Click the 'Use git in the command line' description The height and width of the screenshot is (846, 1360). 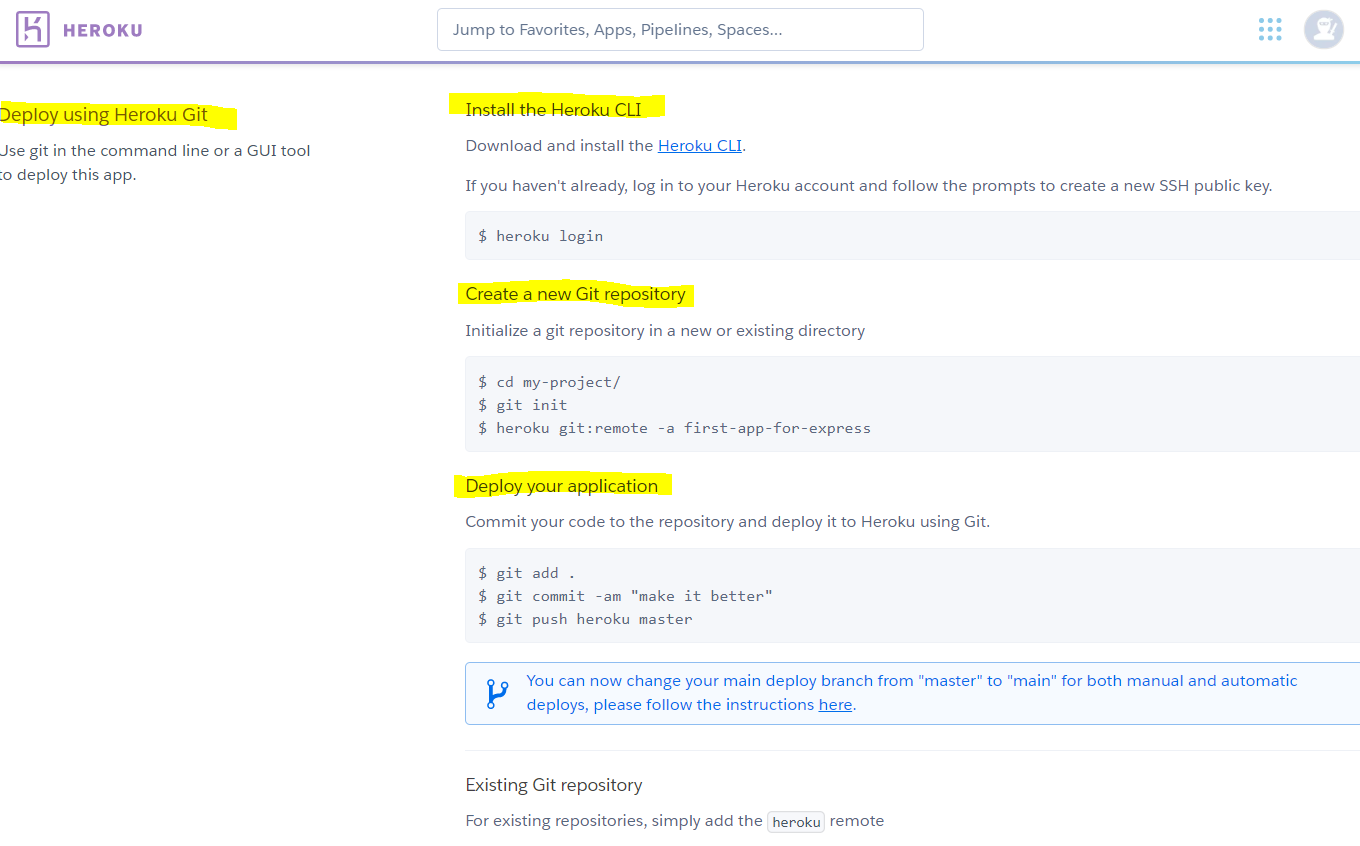155,163
